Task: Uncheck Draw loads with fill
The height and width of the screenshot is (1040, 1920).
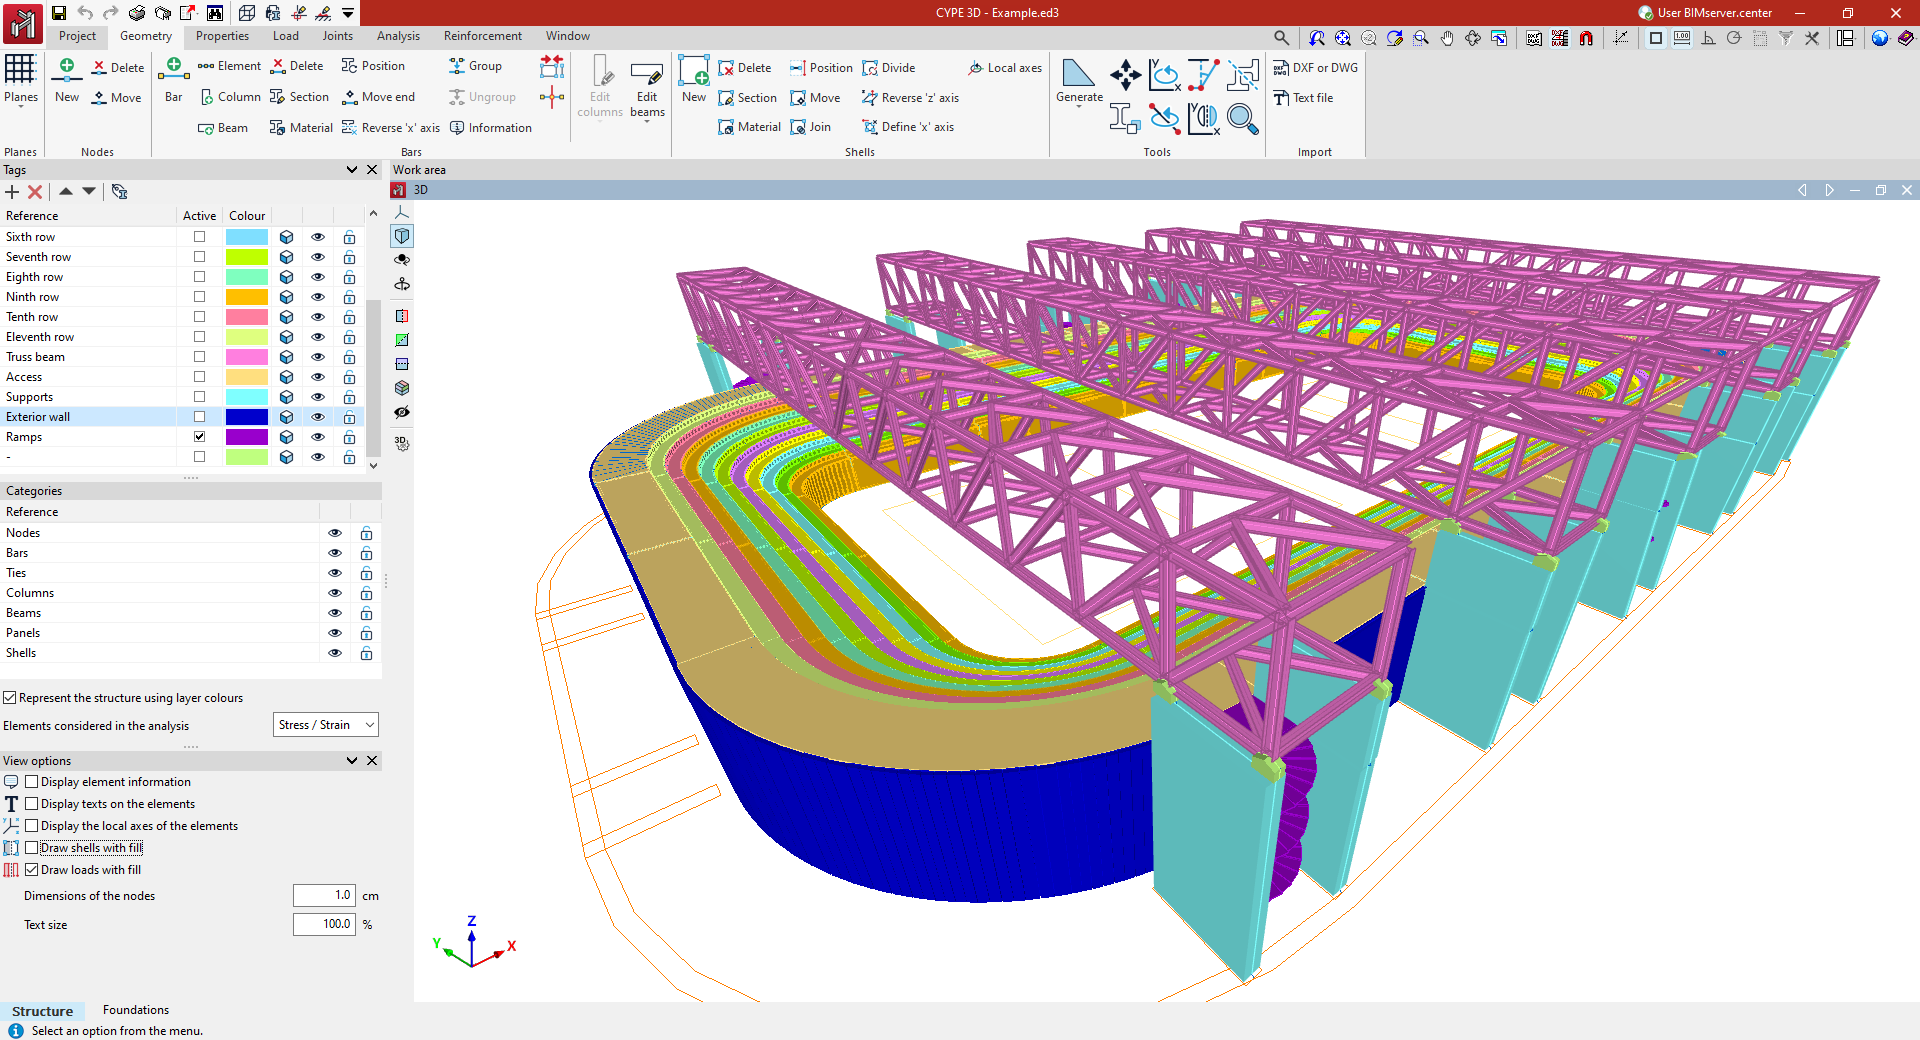Action: point(32,870)
